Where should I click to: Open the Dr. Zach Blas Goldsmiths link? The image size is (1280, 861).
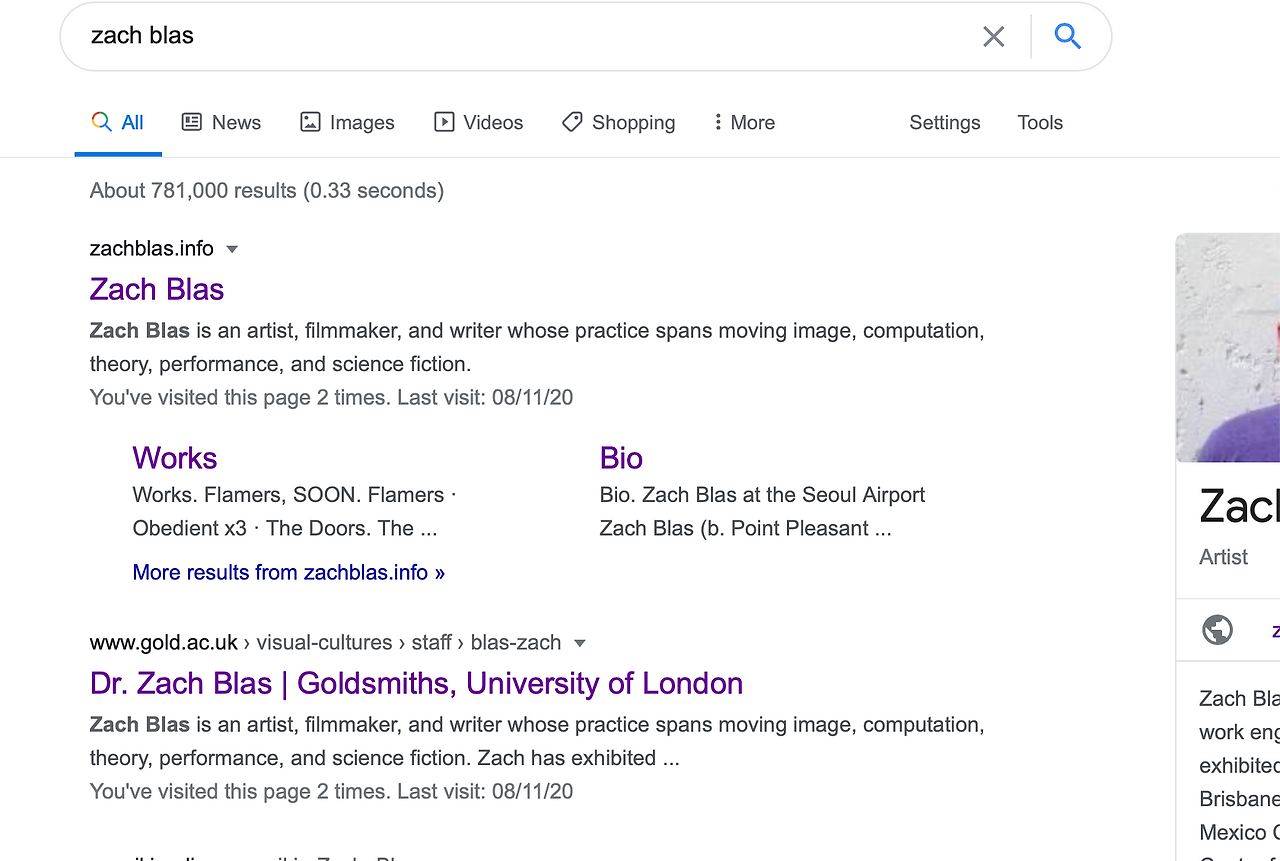[416, 683]
